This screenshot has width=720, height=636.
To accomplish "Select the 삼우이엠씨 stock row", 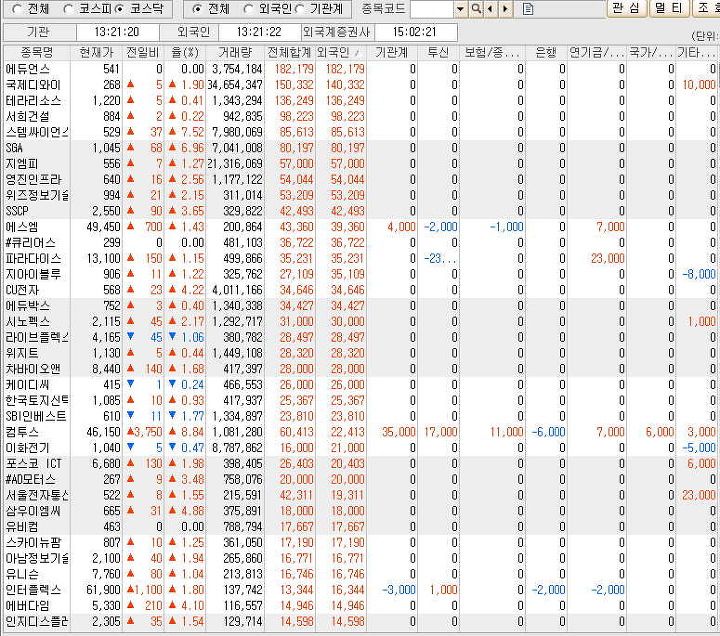I will pyautogui.click(x=360, y=511).
